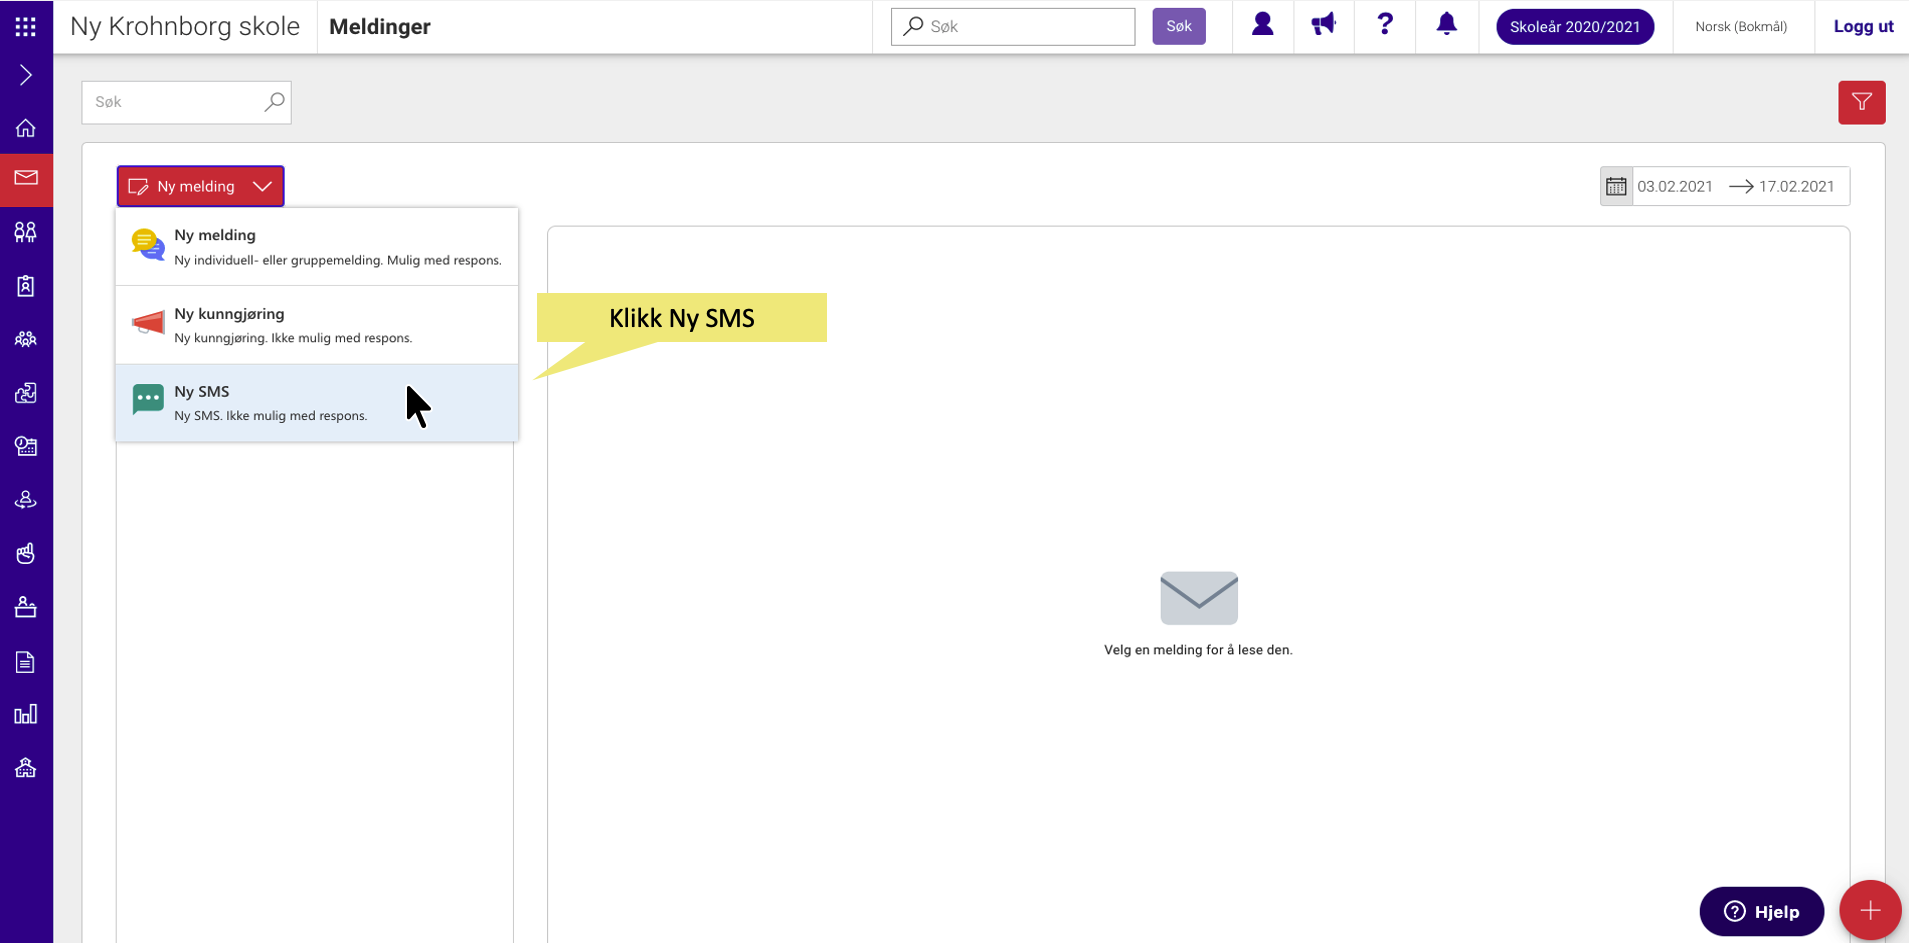Open the desk icon in the sidebar
Image resolution: width=1909 pixels, height=943 pixels.
pyautogui.click(x=26, y=607)
